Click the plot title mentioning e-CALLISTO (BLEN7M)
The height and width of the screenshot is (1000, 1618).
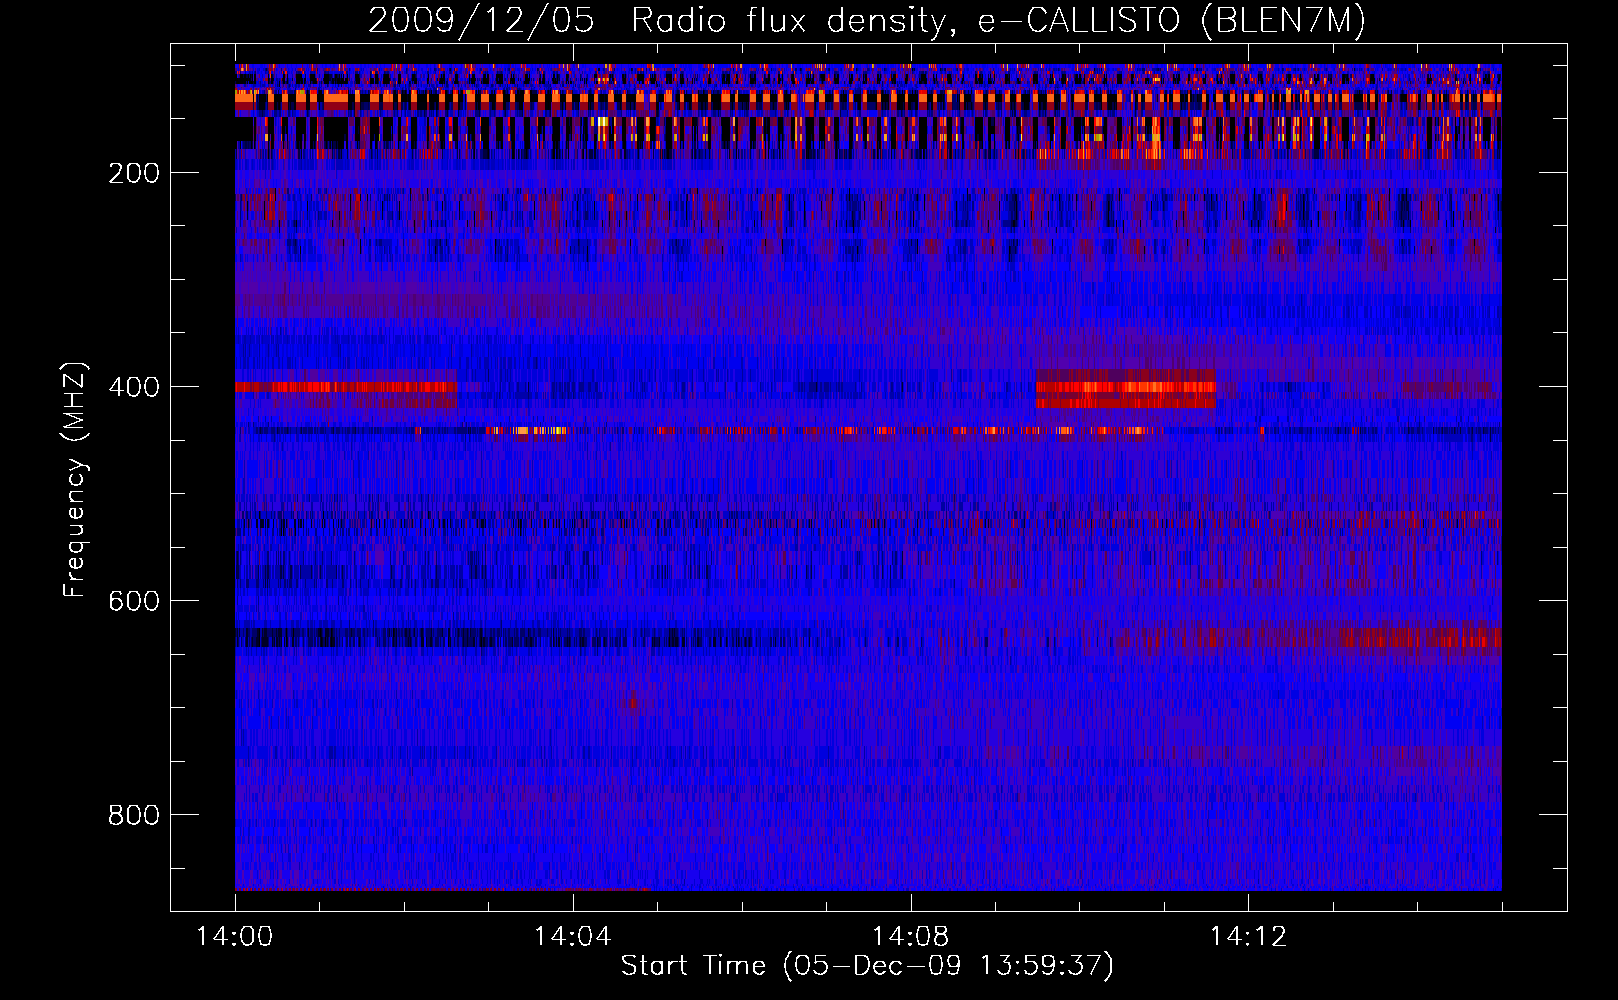(867, 20)
